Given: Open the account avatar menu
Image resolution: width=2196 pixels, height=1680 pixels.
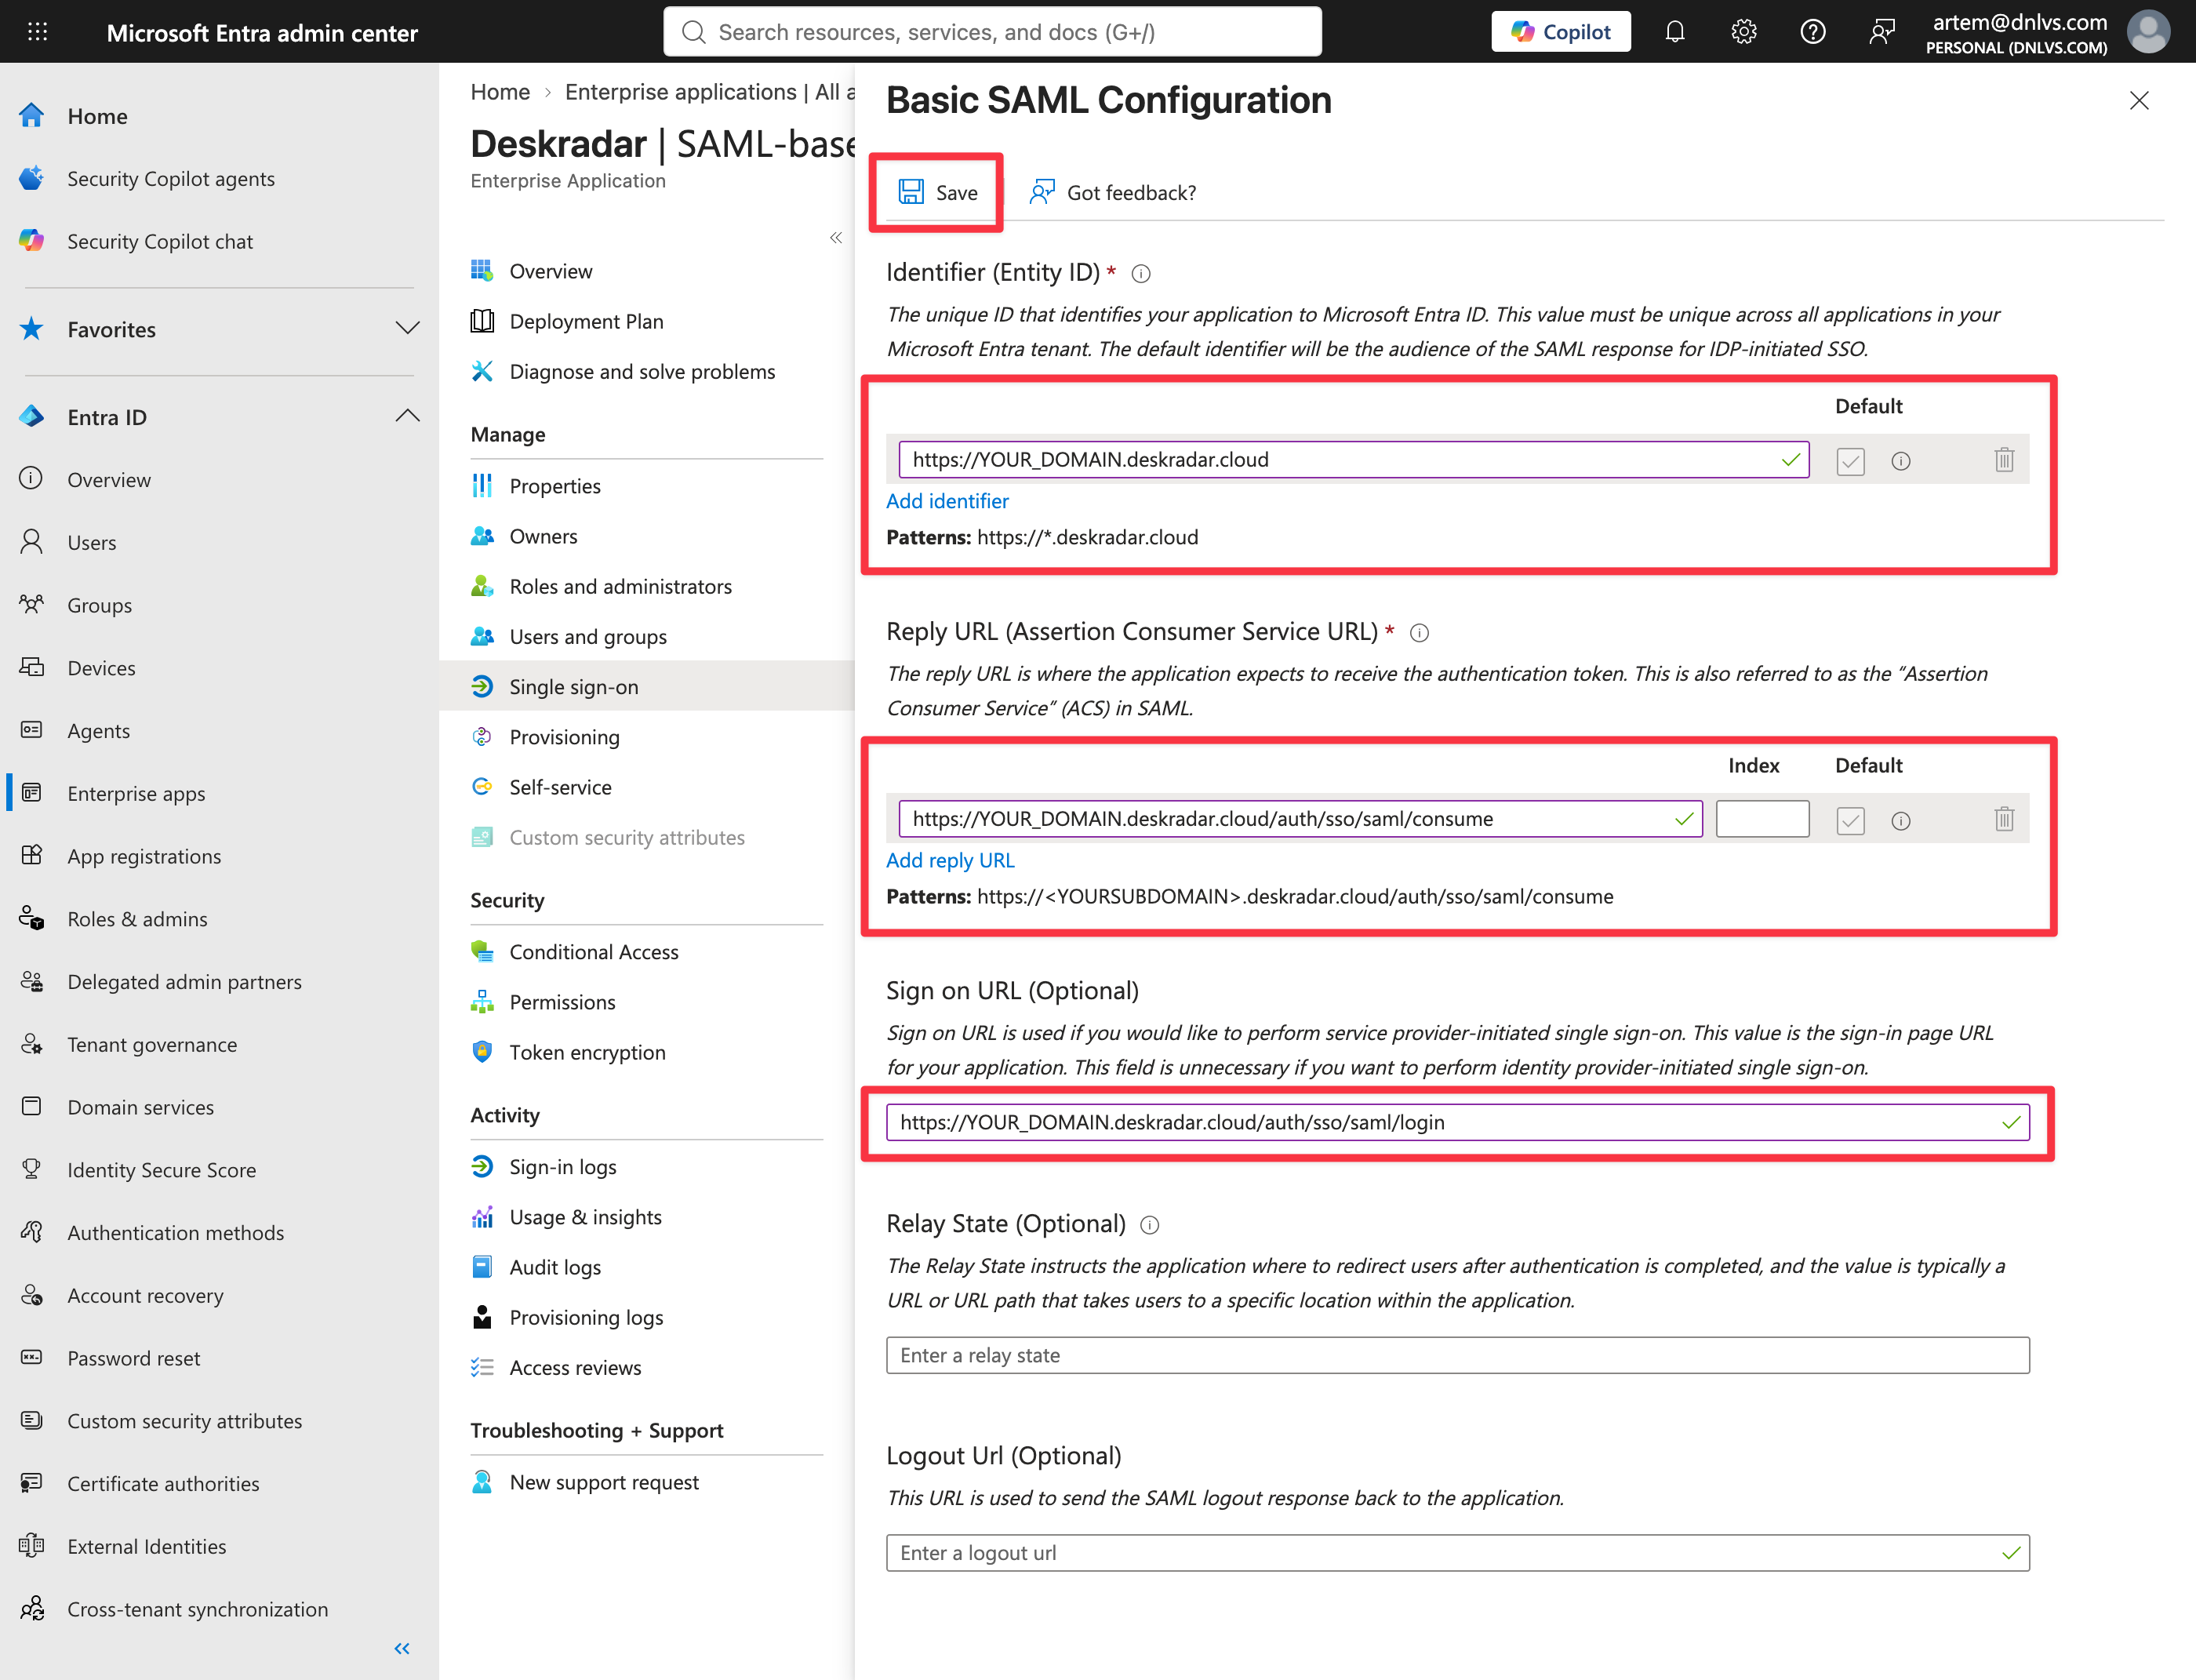Looking at the screenshot, I should click(x=2148, y=32).
